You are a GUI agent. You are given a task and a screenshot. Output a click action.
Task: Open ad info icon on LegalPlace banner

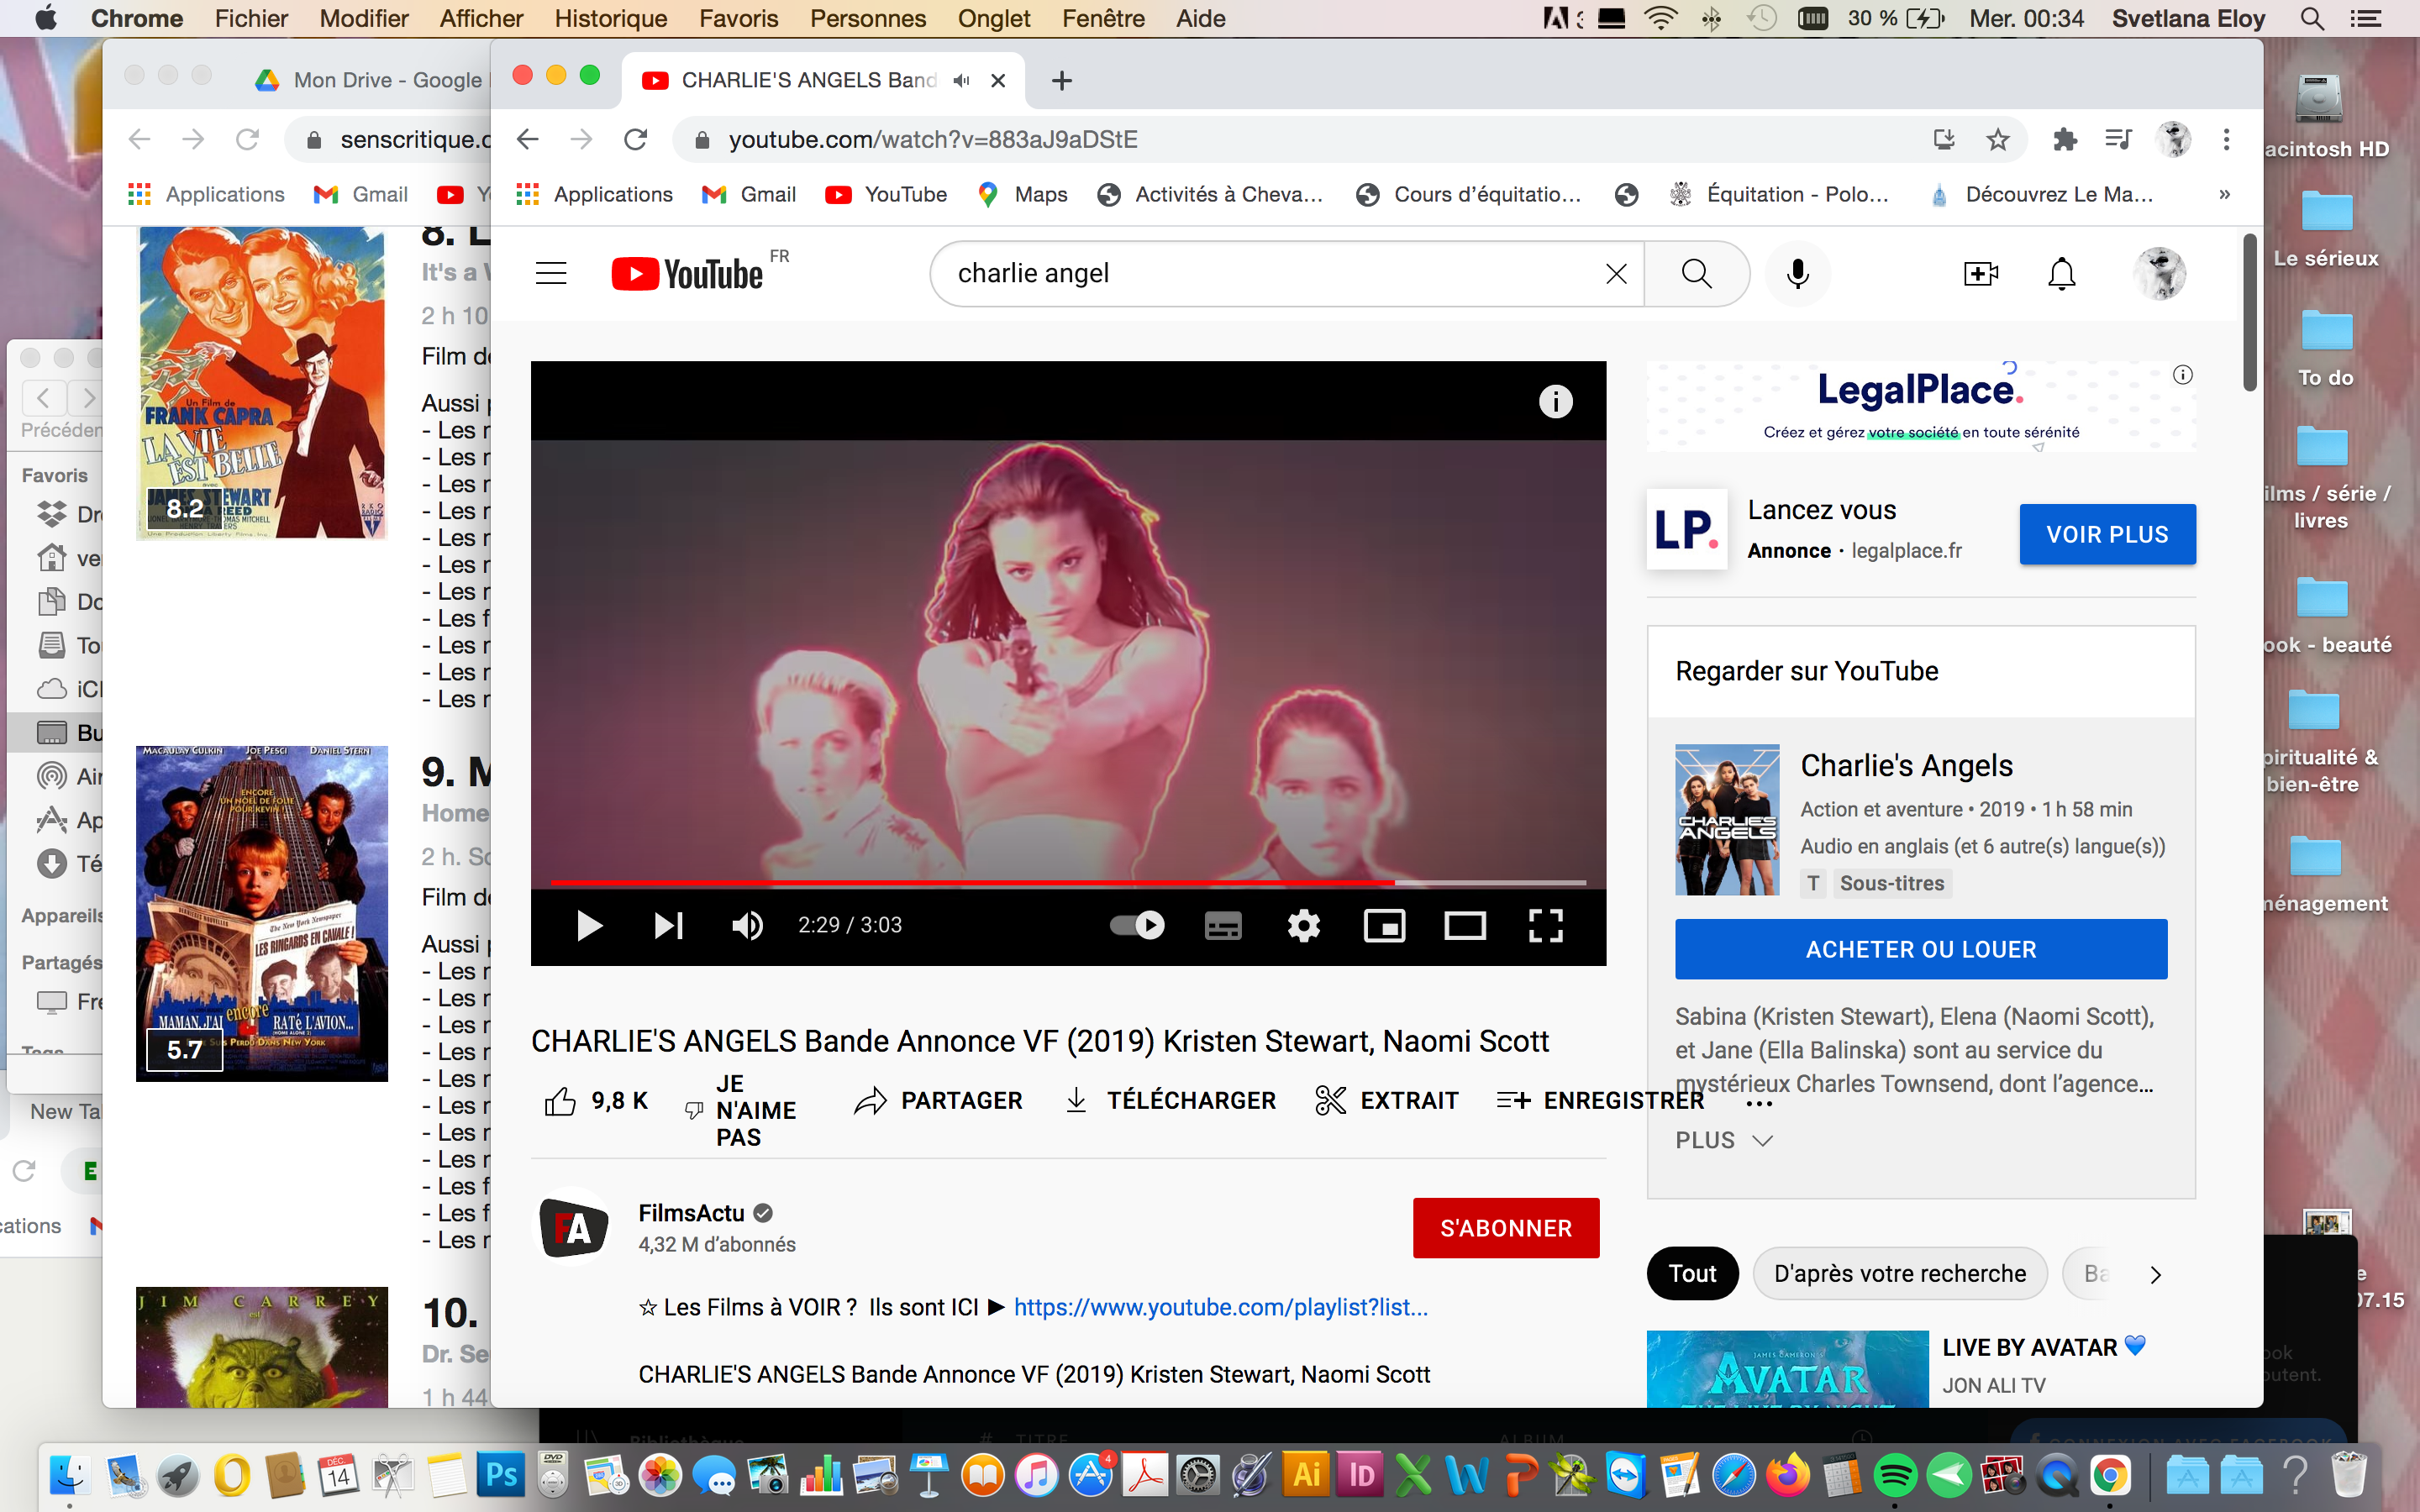2182,374
